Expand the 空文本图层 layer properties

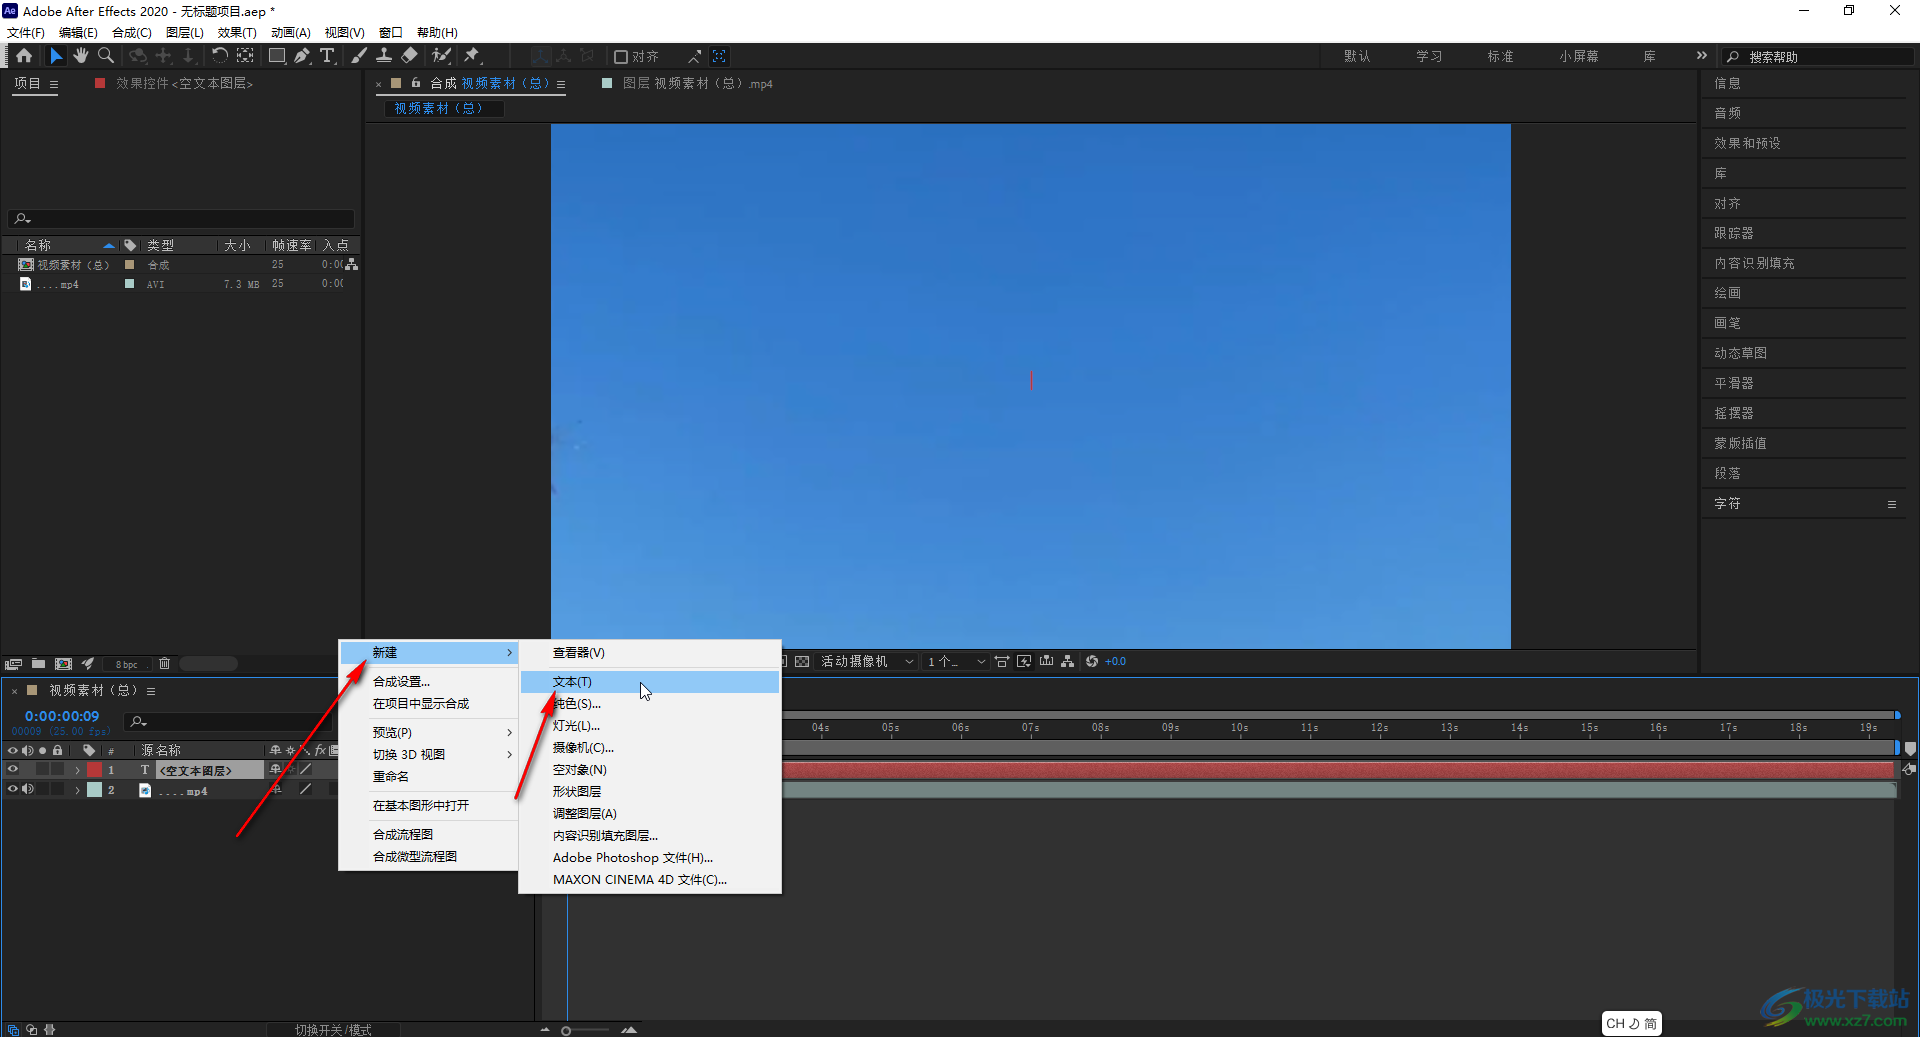point(77,771)
